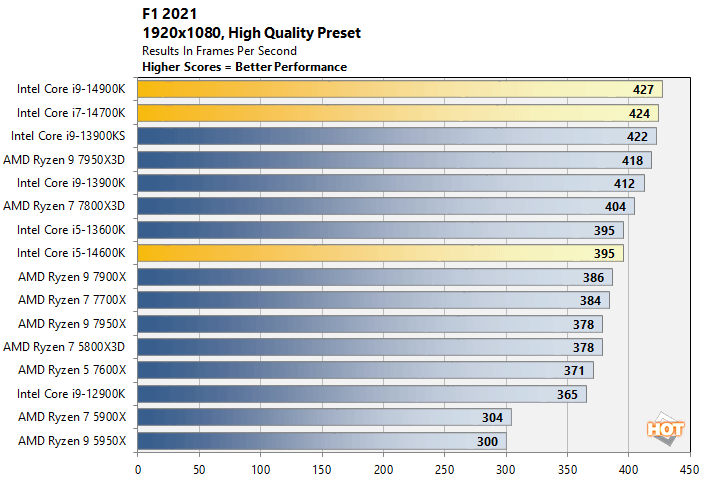Click the 450 axis tick label
This screenshot has height=481, width=708.
pos(689,470)
